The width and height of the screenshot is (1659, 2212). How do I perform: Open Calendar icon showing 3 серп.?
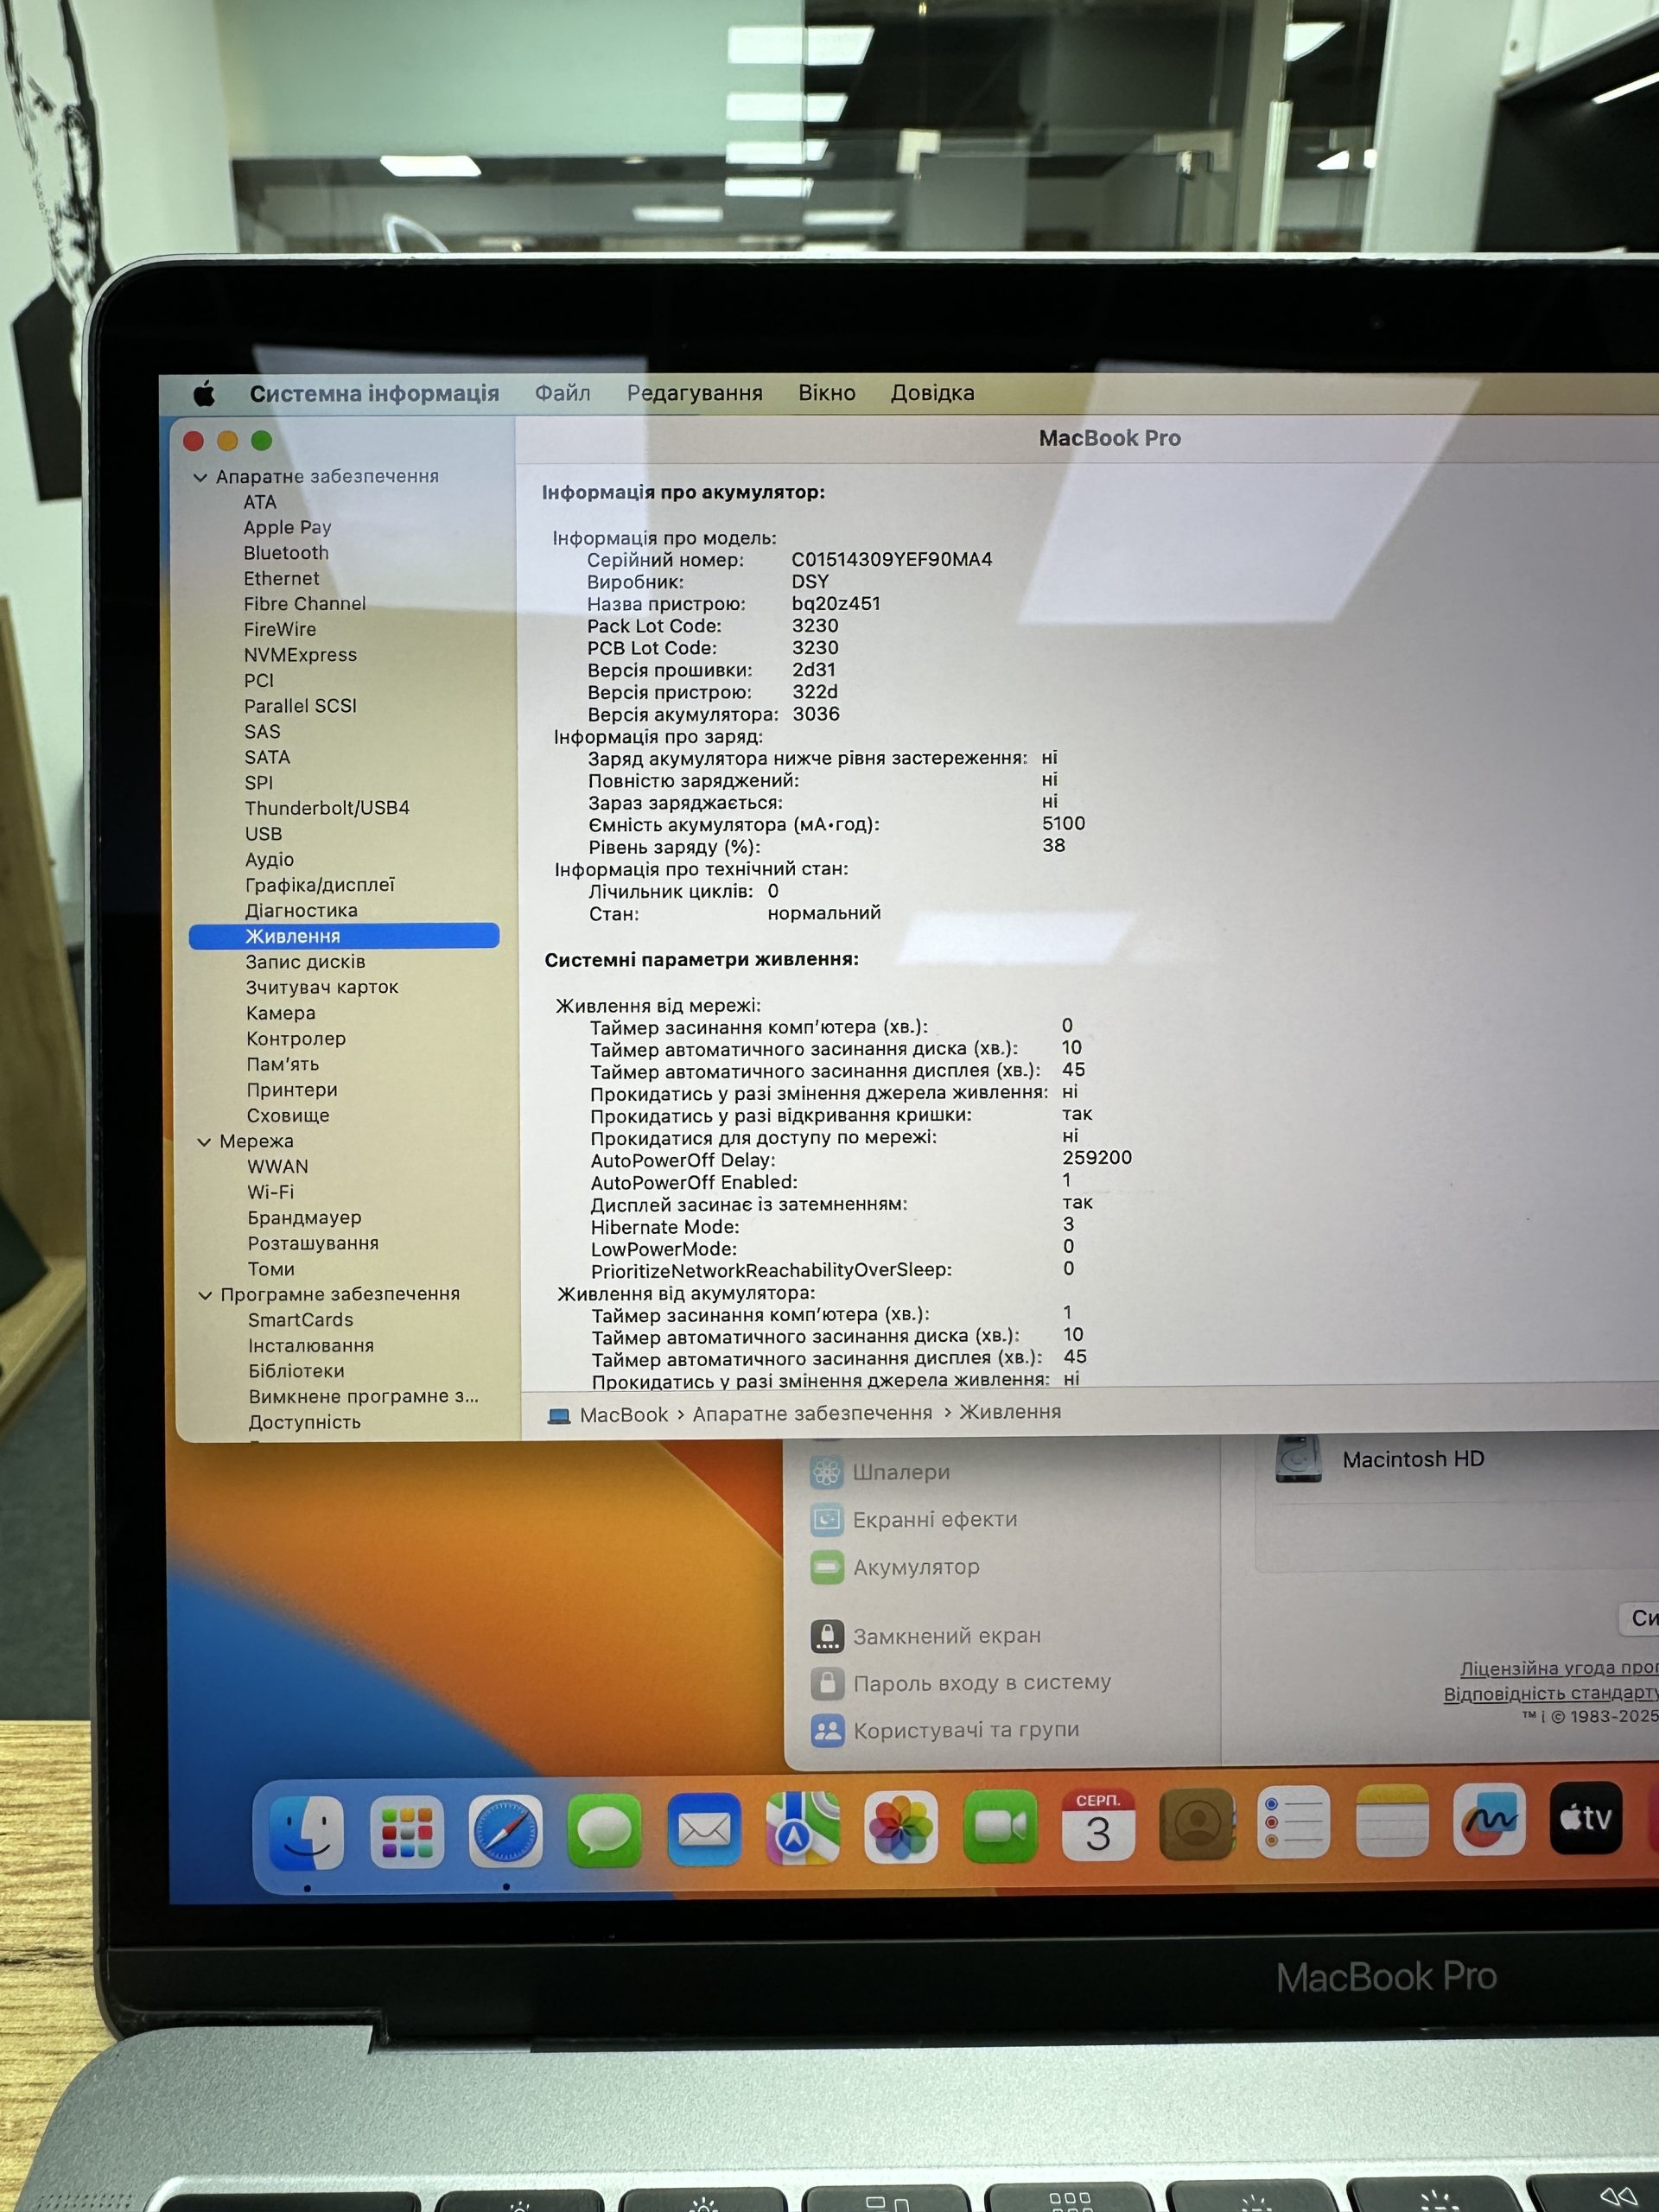(x=1098, y=1826)
